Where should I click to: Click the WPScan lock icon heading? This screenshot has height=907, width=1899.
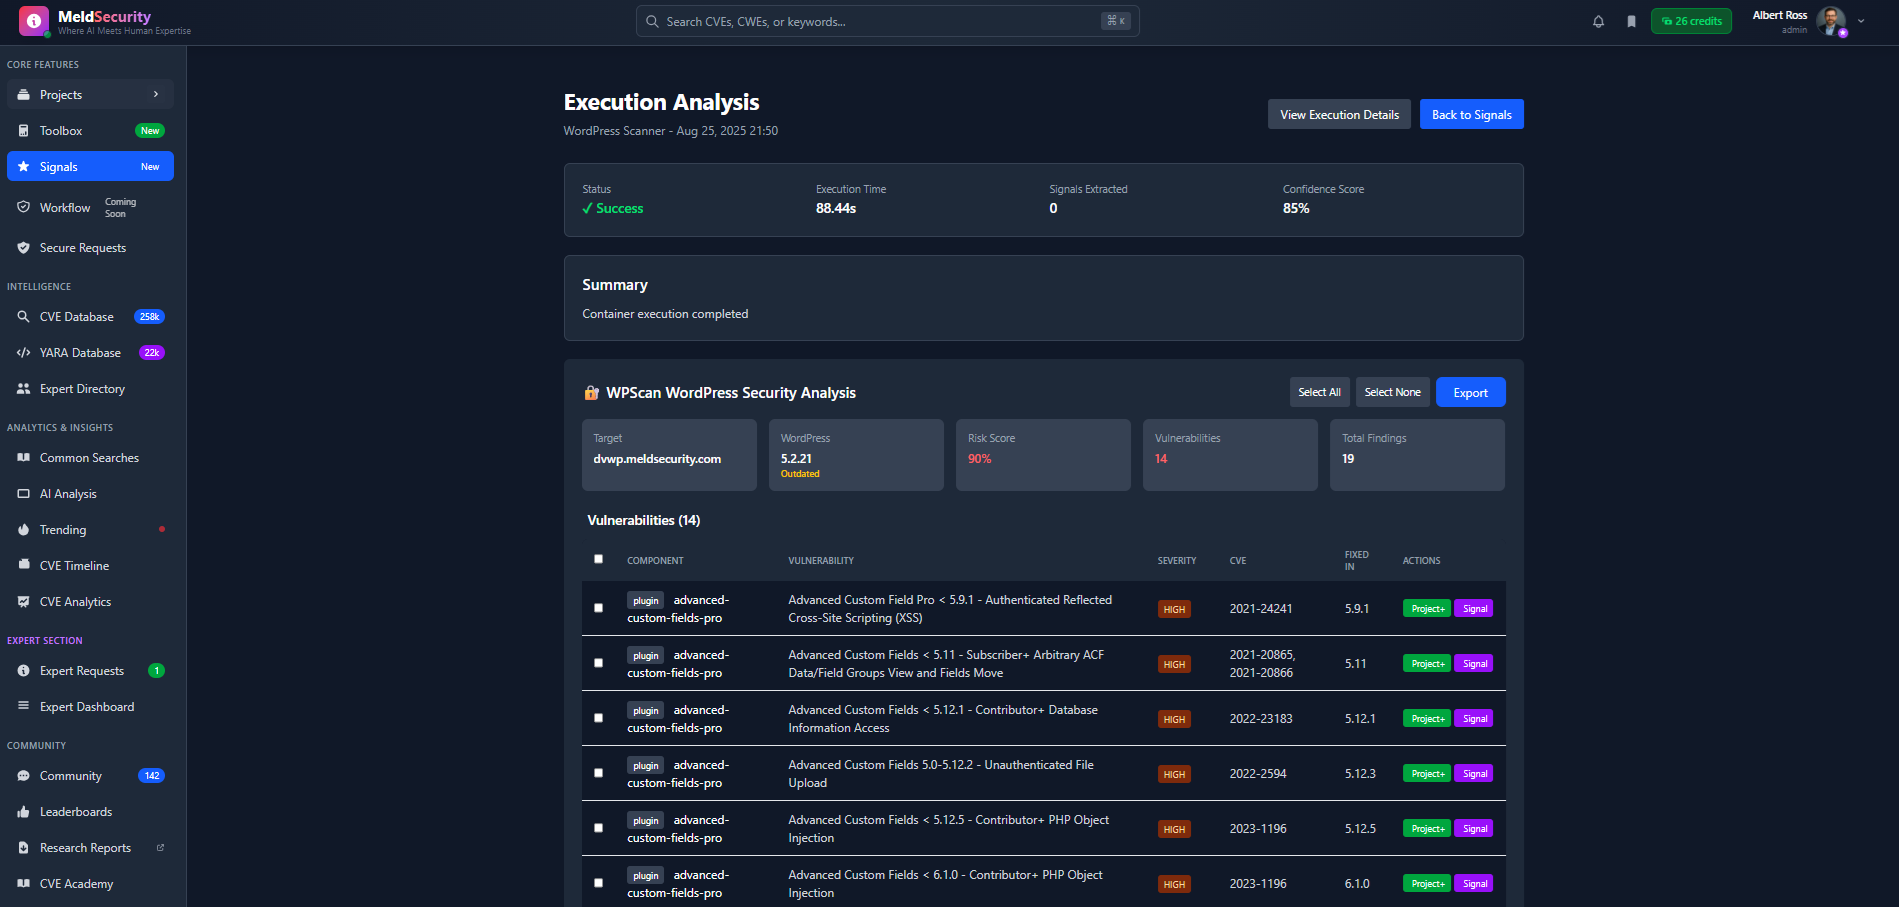(x=592, y=393)
